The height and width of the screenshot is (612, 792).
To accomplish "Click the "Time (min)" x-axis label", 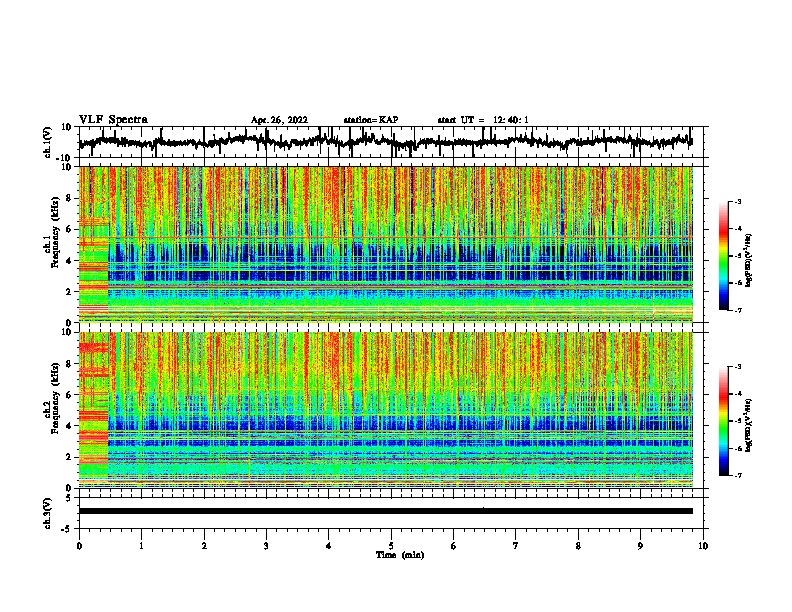I will 400,555.
